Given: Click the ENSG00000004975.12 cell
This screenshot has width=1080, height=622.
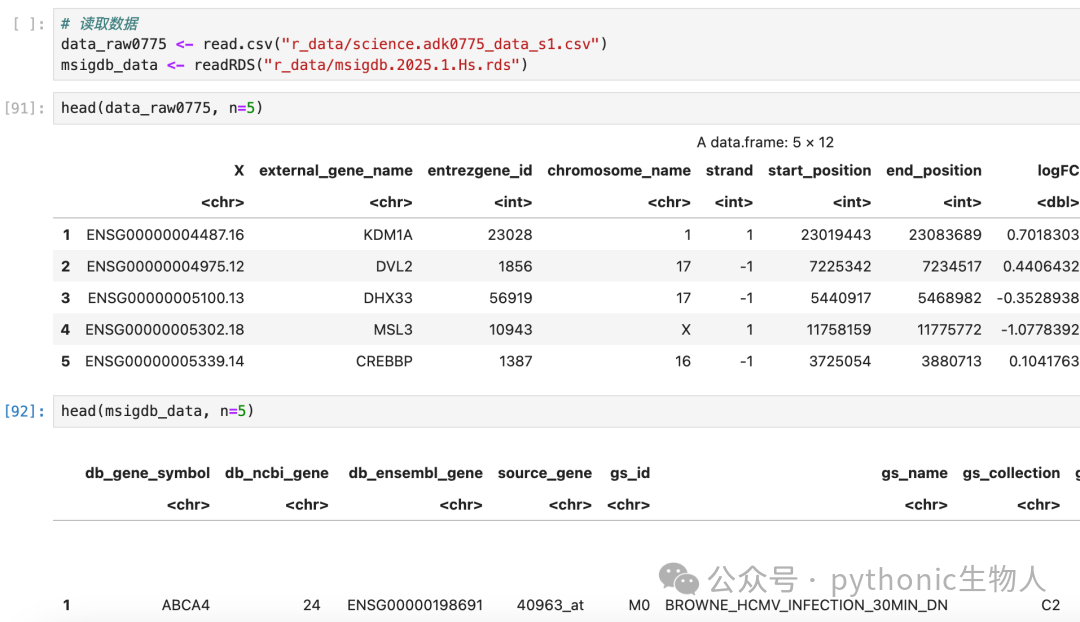Looking at the screenshot, I should 165,267.
